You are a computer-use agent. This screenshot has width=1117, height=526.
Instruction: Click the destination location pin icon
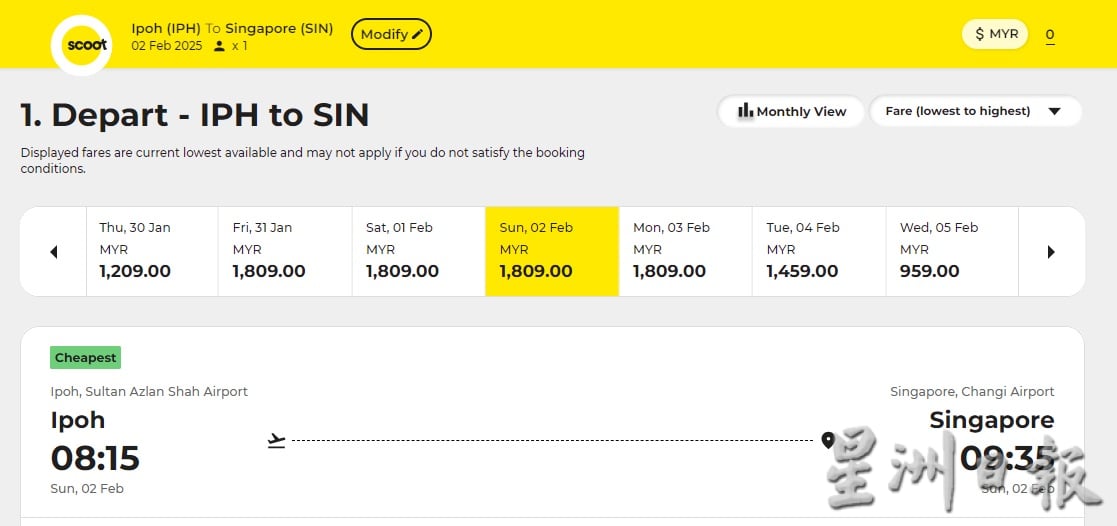point(827,440)
